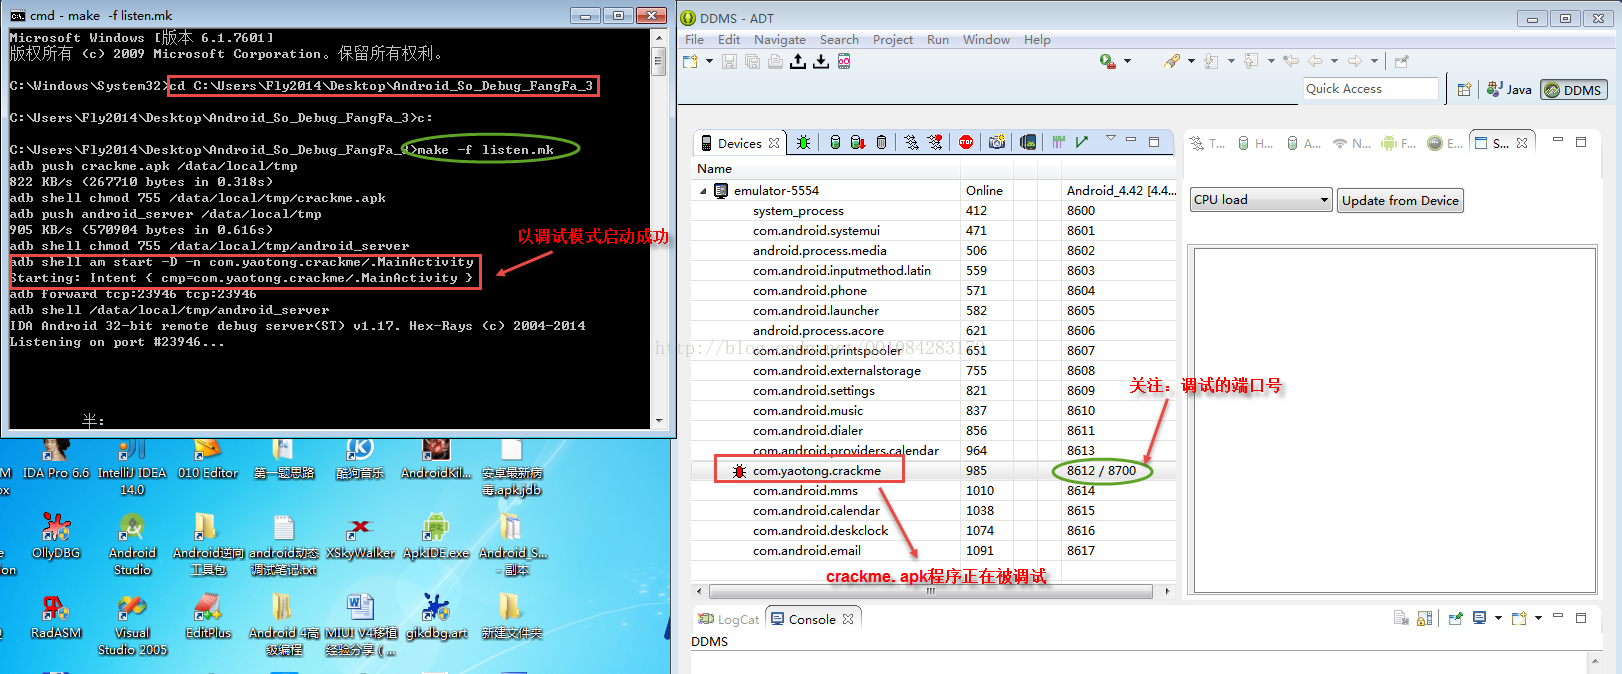1622x674 pixels.
Task: Click Scroll Lock icon in Console toolbar
Action: [1425, 618]
